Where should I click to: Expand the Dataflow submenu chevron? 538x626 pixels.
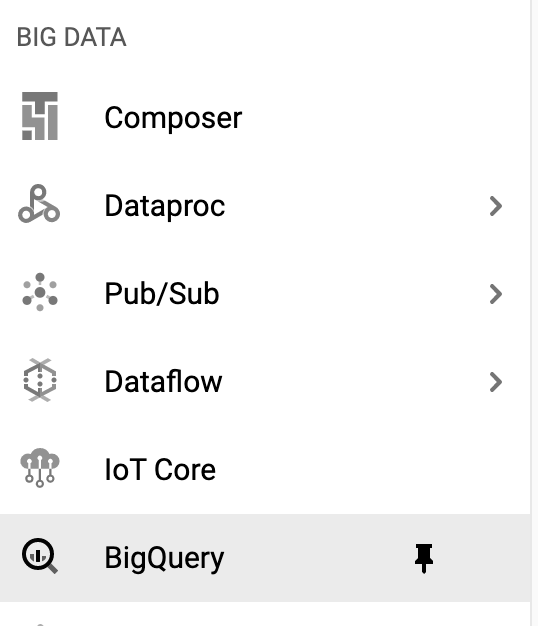coord(495,382)
